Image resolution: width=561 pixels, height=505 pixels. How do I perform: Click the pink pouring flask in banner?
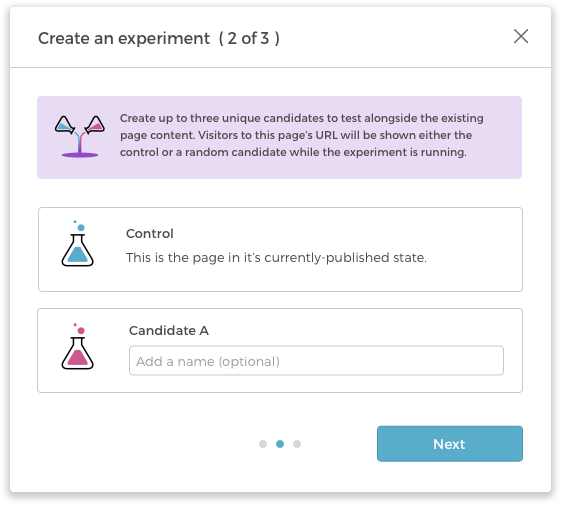95,125
